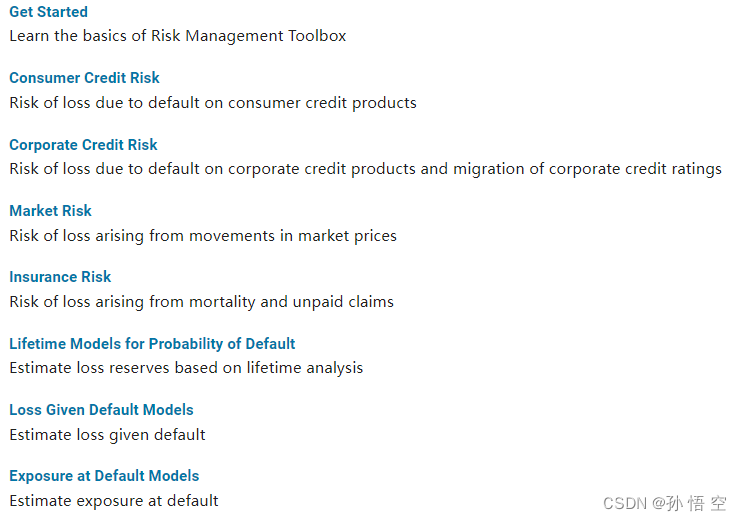The width and height of the screenshot is (742, 521).
Task: Go to the Corporate Credit Risk page
Action: point(83,144)
